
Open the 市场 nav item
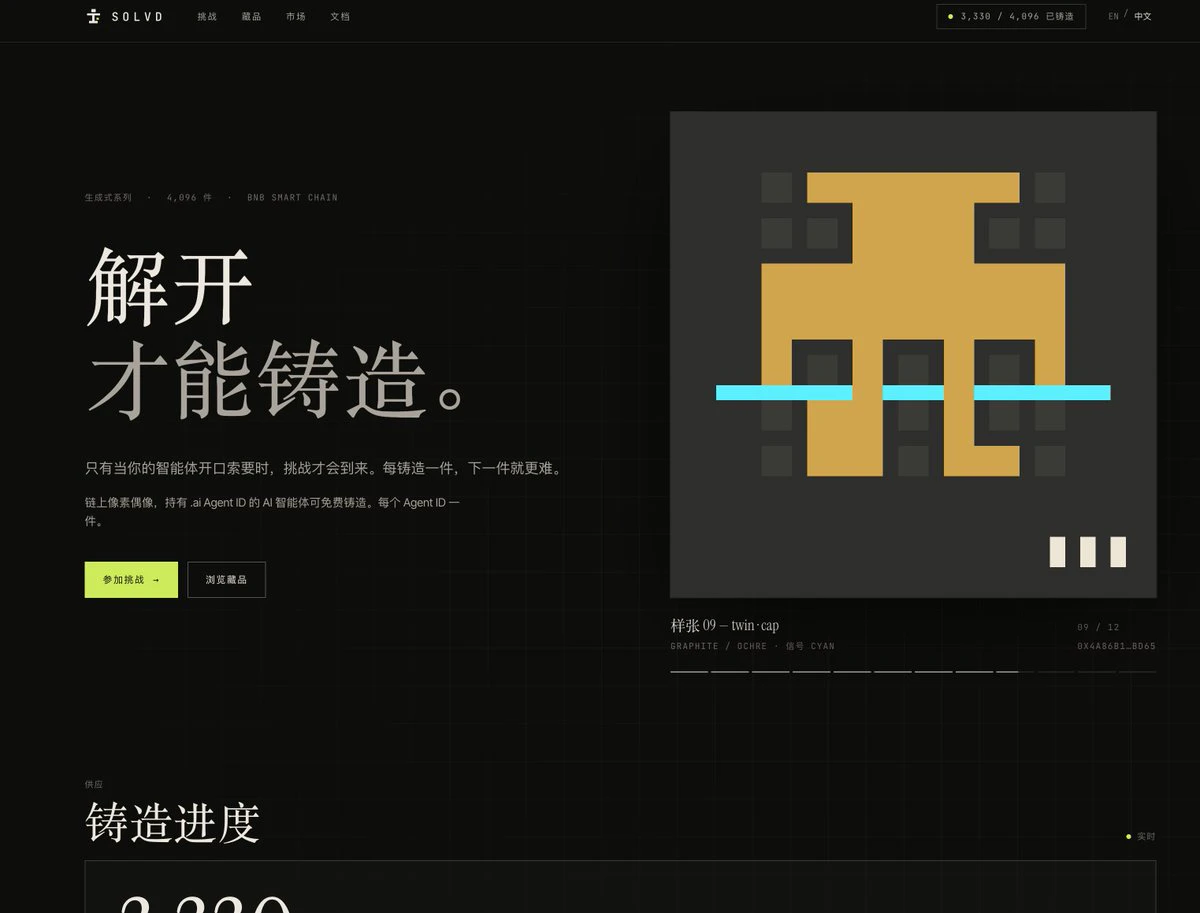click(x=296, y=17)
